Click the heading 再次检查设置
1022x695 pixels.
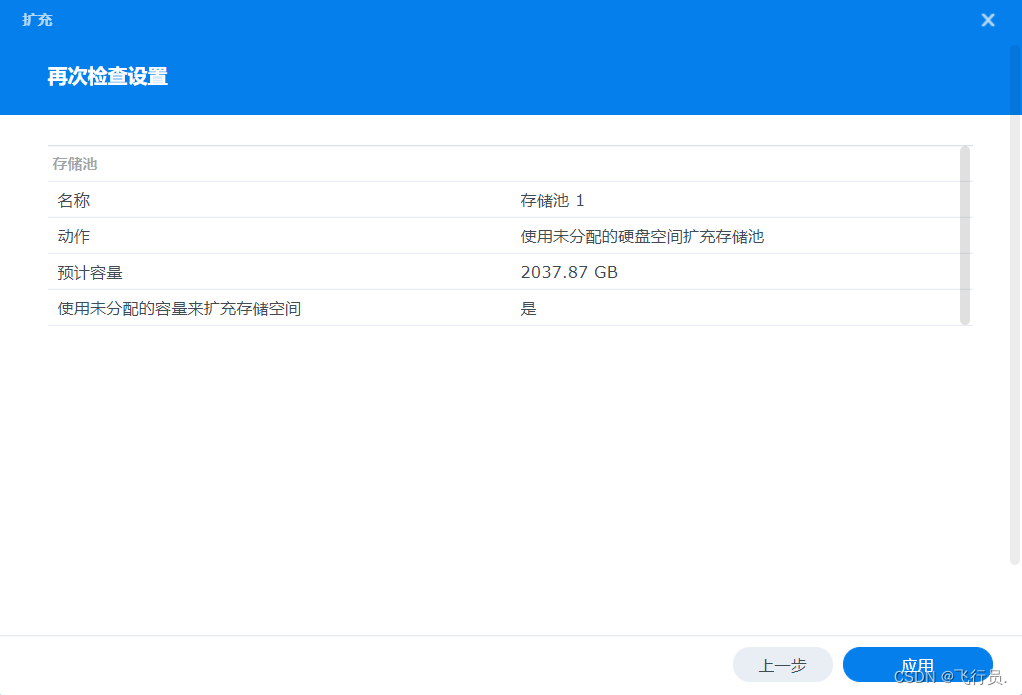(x=105, y=76)
